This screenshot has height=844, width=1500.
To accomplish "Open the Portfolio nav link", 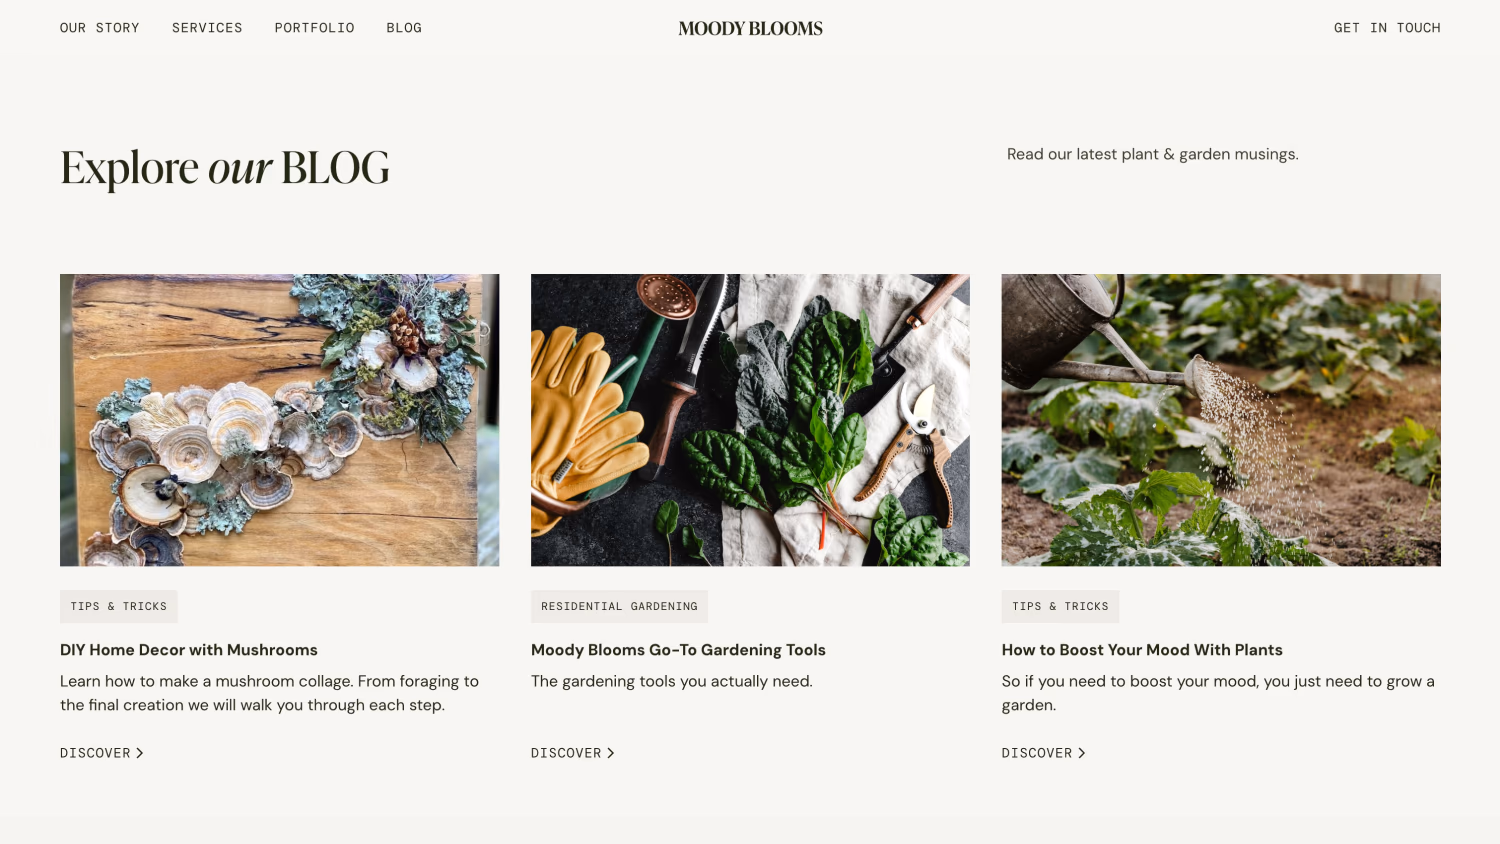I will pos(314,28).
